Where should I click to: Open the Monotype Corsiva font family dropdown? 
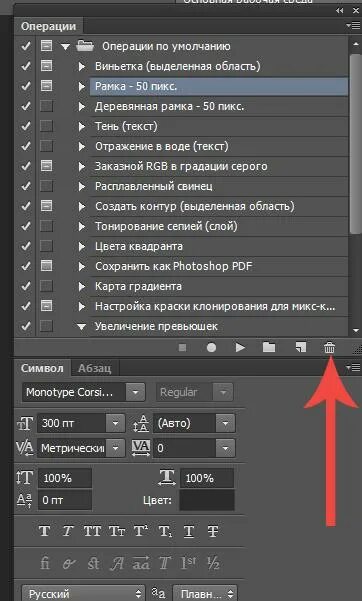click(135, 392)
